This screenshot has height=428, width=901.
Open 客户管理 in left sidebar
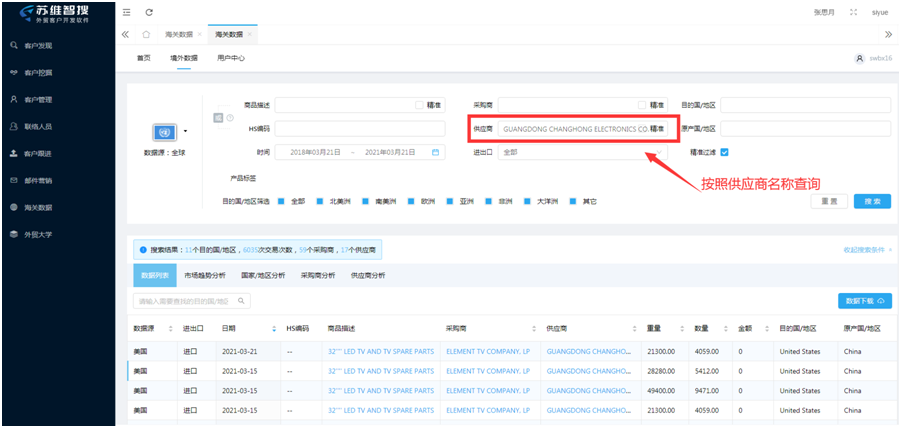point(38,100)
